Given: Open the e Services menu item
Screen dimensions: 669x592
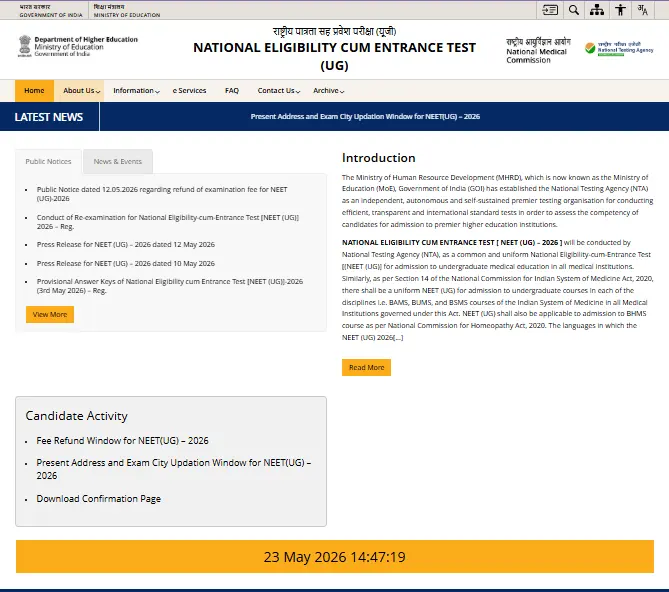Looking at the screenshot, I should (x=189, y=90).
